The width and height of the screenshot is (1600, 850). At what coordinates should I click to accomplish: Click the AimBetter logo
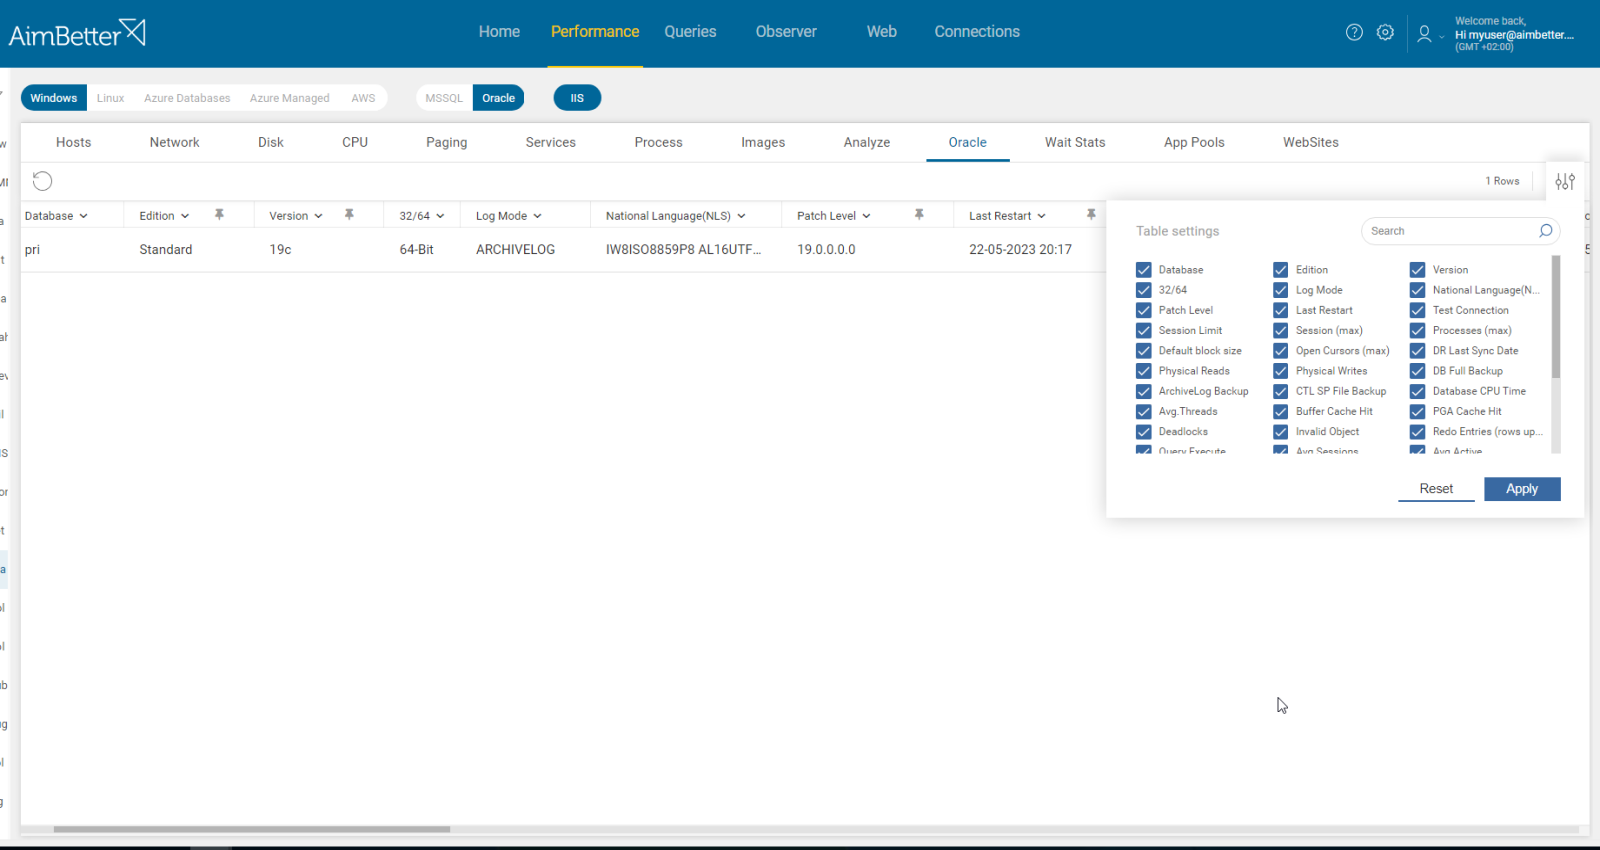(x=77, y=34)
